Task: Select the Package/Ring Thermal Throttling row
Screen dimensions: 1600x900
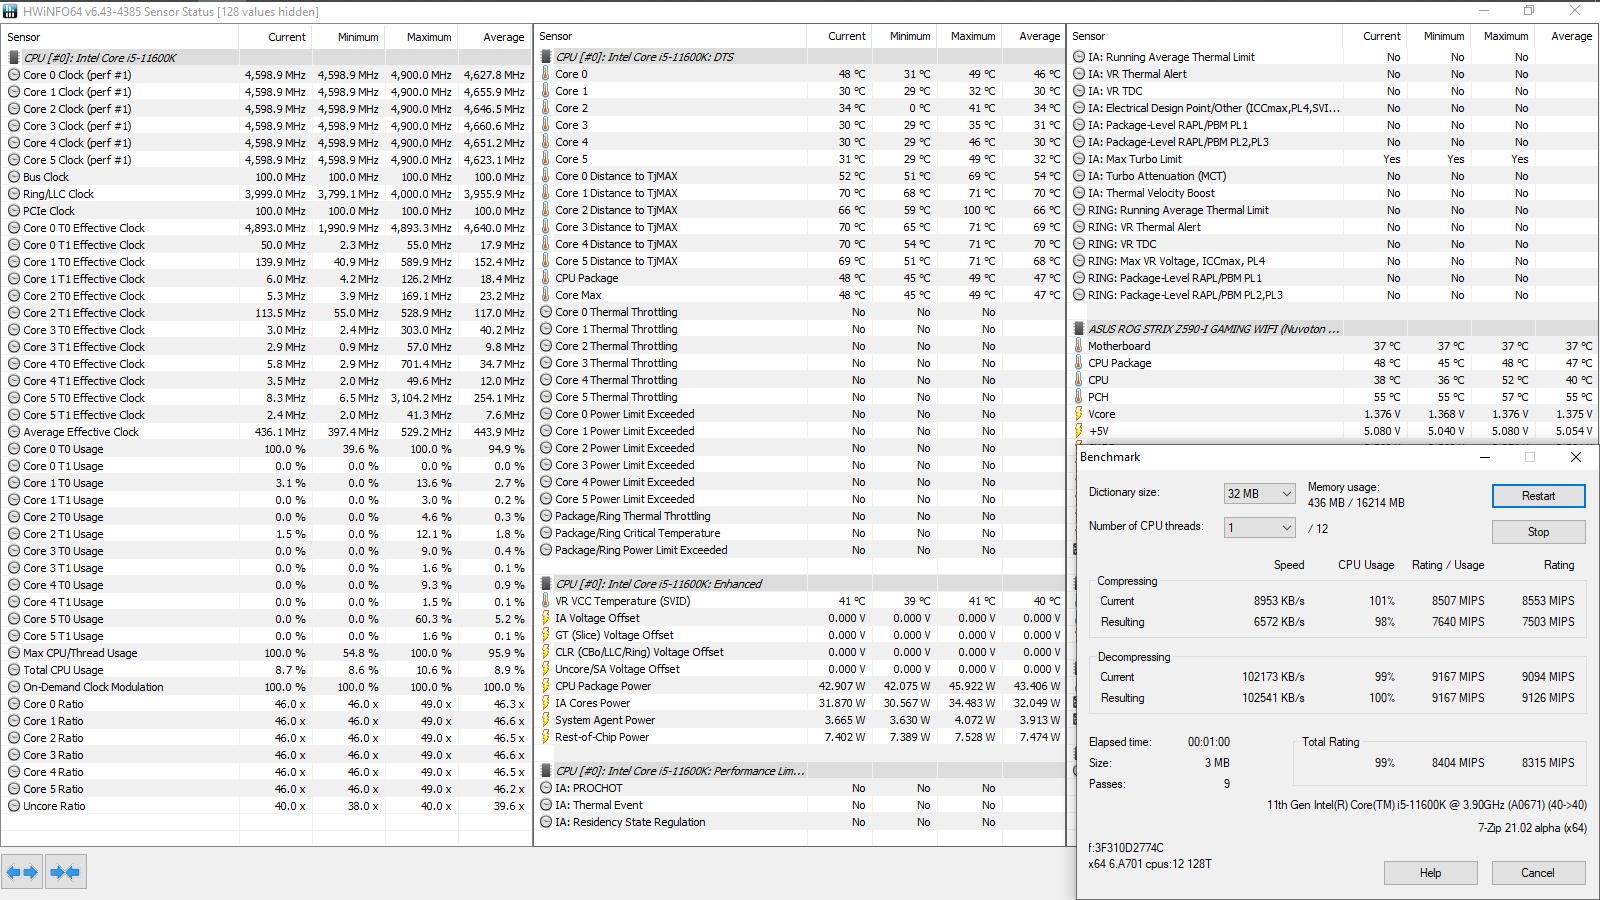Action: (x=800, y=516)
